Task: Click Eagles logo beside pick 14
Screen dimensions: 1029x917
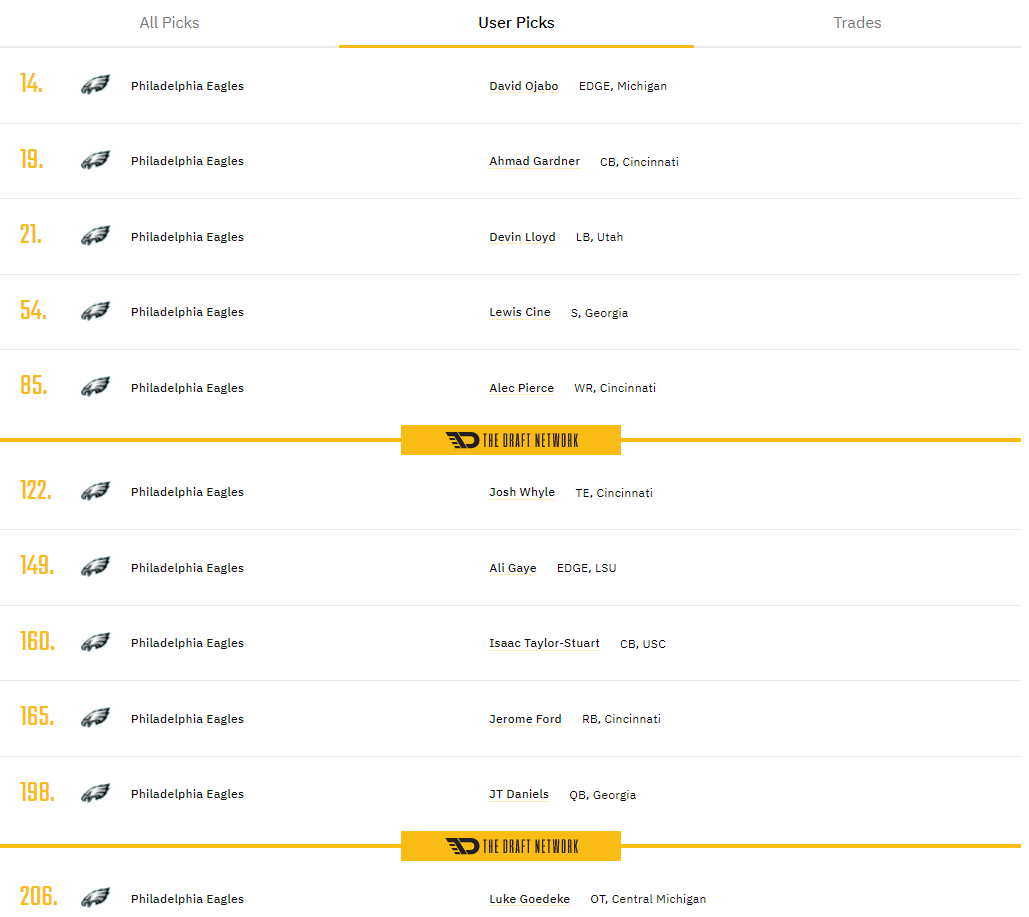Action: point(95,86)
